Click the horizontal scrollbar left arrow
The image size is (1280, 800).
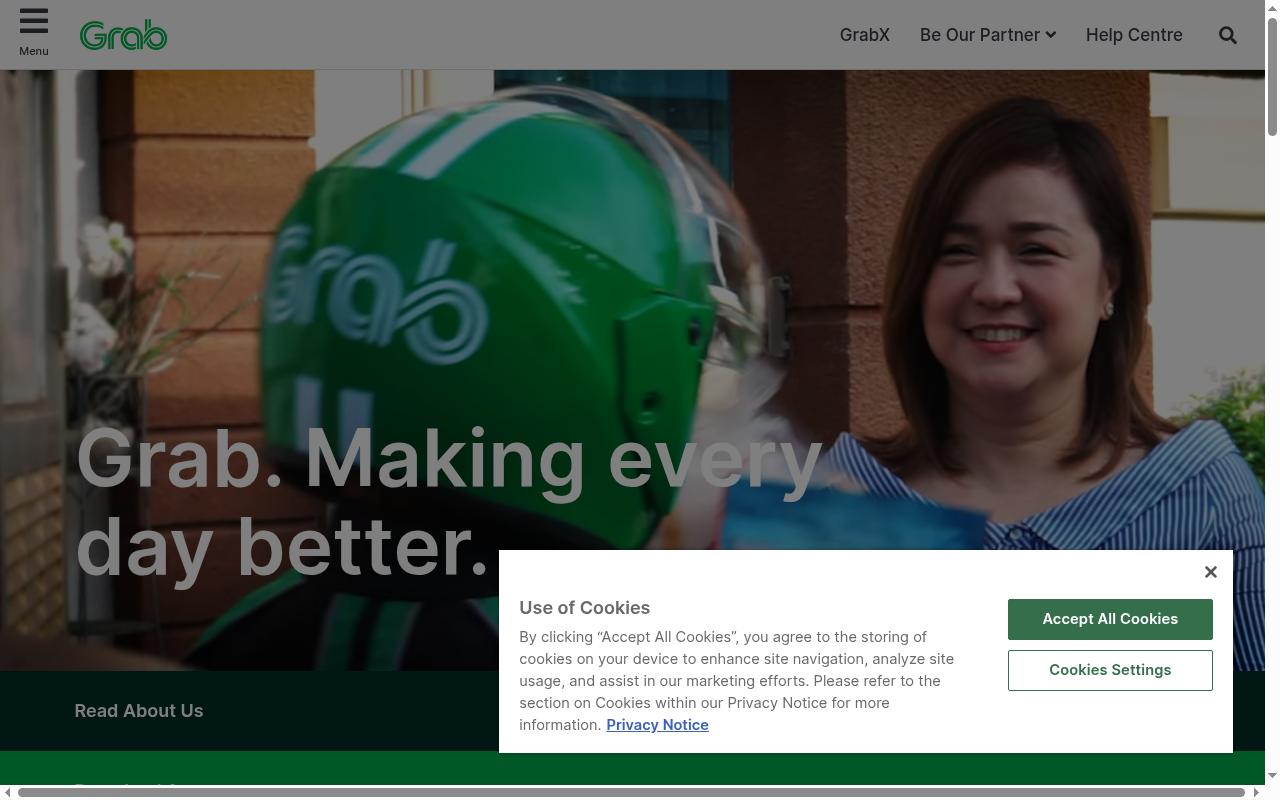click(7, 793)
